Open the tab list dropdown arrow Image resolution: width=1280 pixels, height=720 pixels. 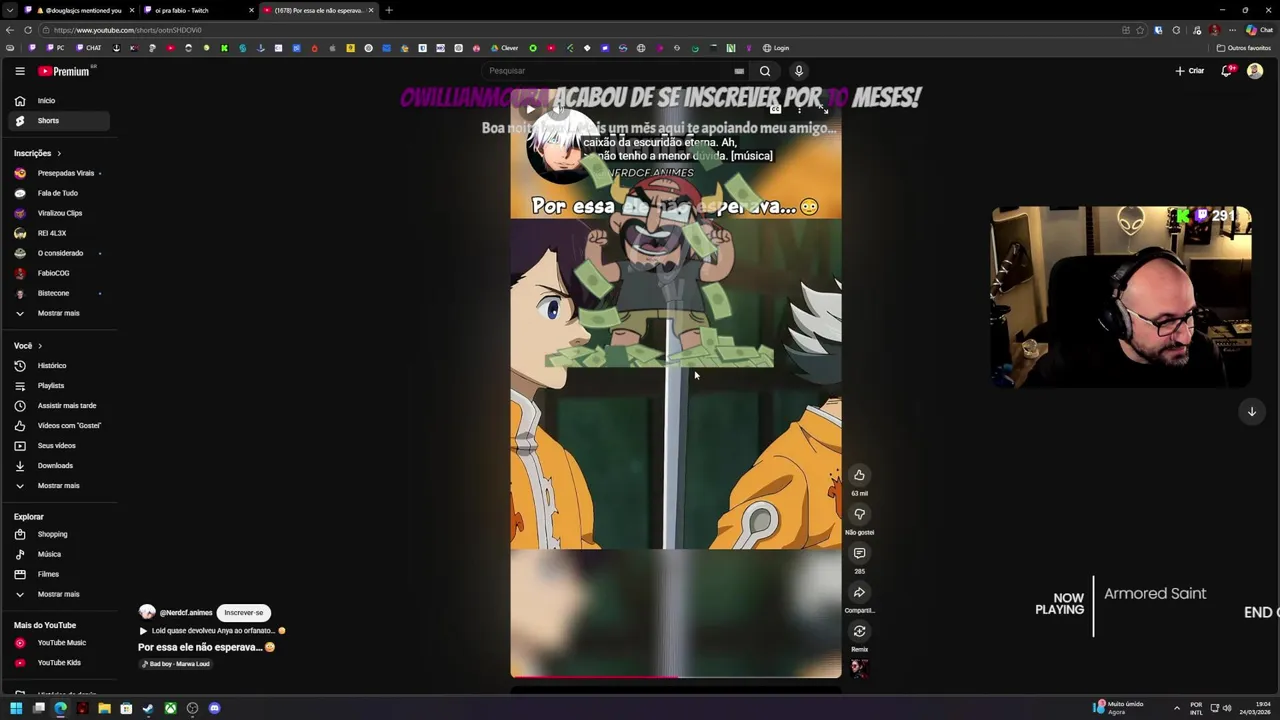point(10,10)
